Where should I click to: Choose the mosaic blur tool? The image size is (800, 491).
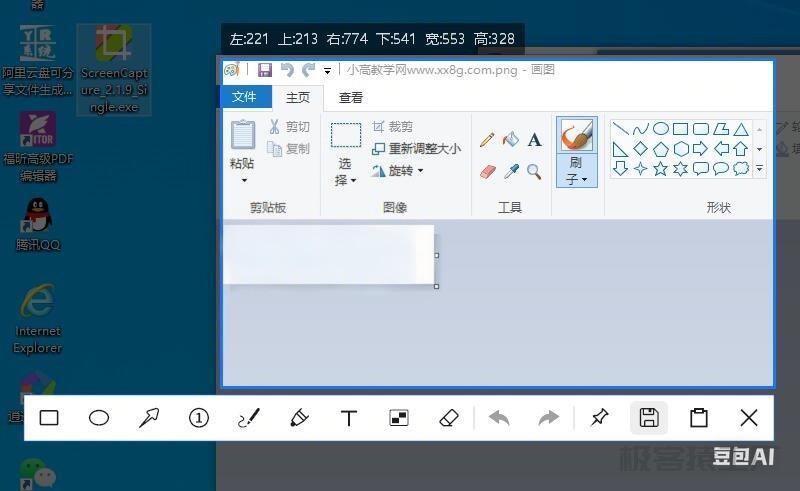[x=399, y=418]
